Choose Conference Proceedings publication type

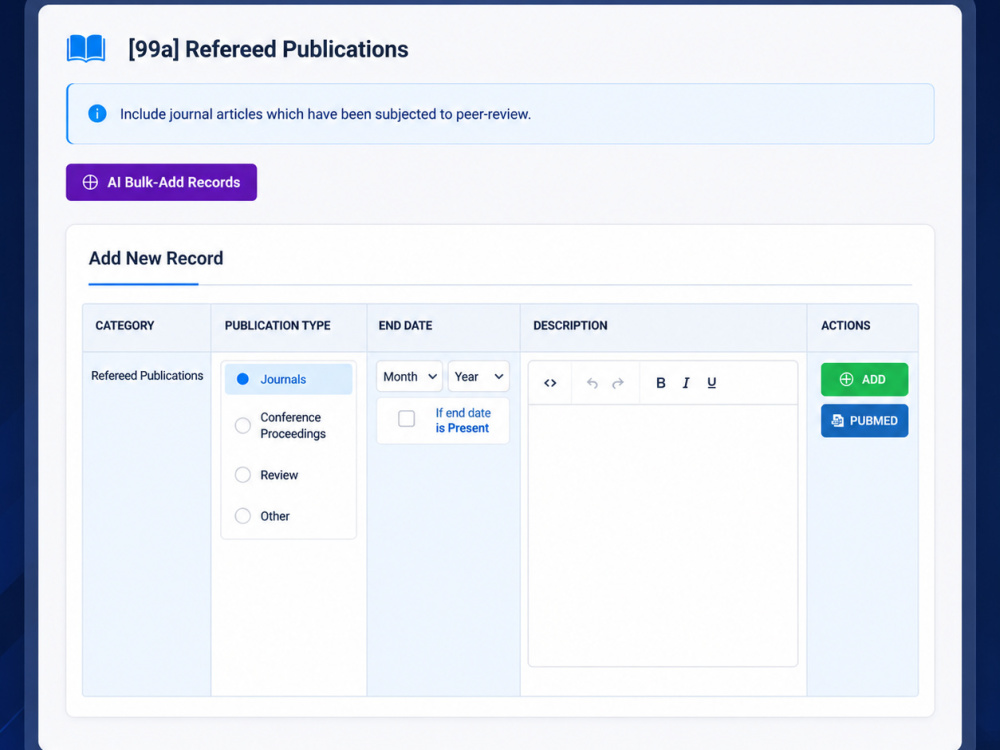click(x=281, y=425)
